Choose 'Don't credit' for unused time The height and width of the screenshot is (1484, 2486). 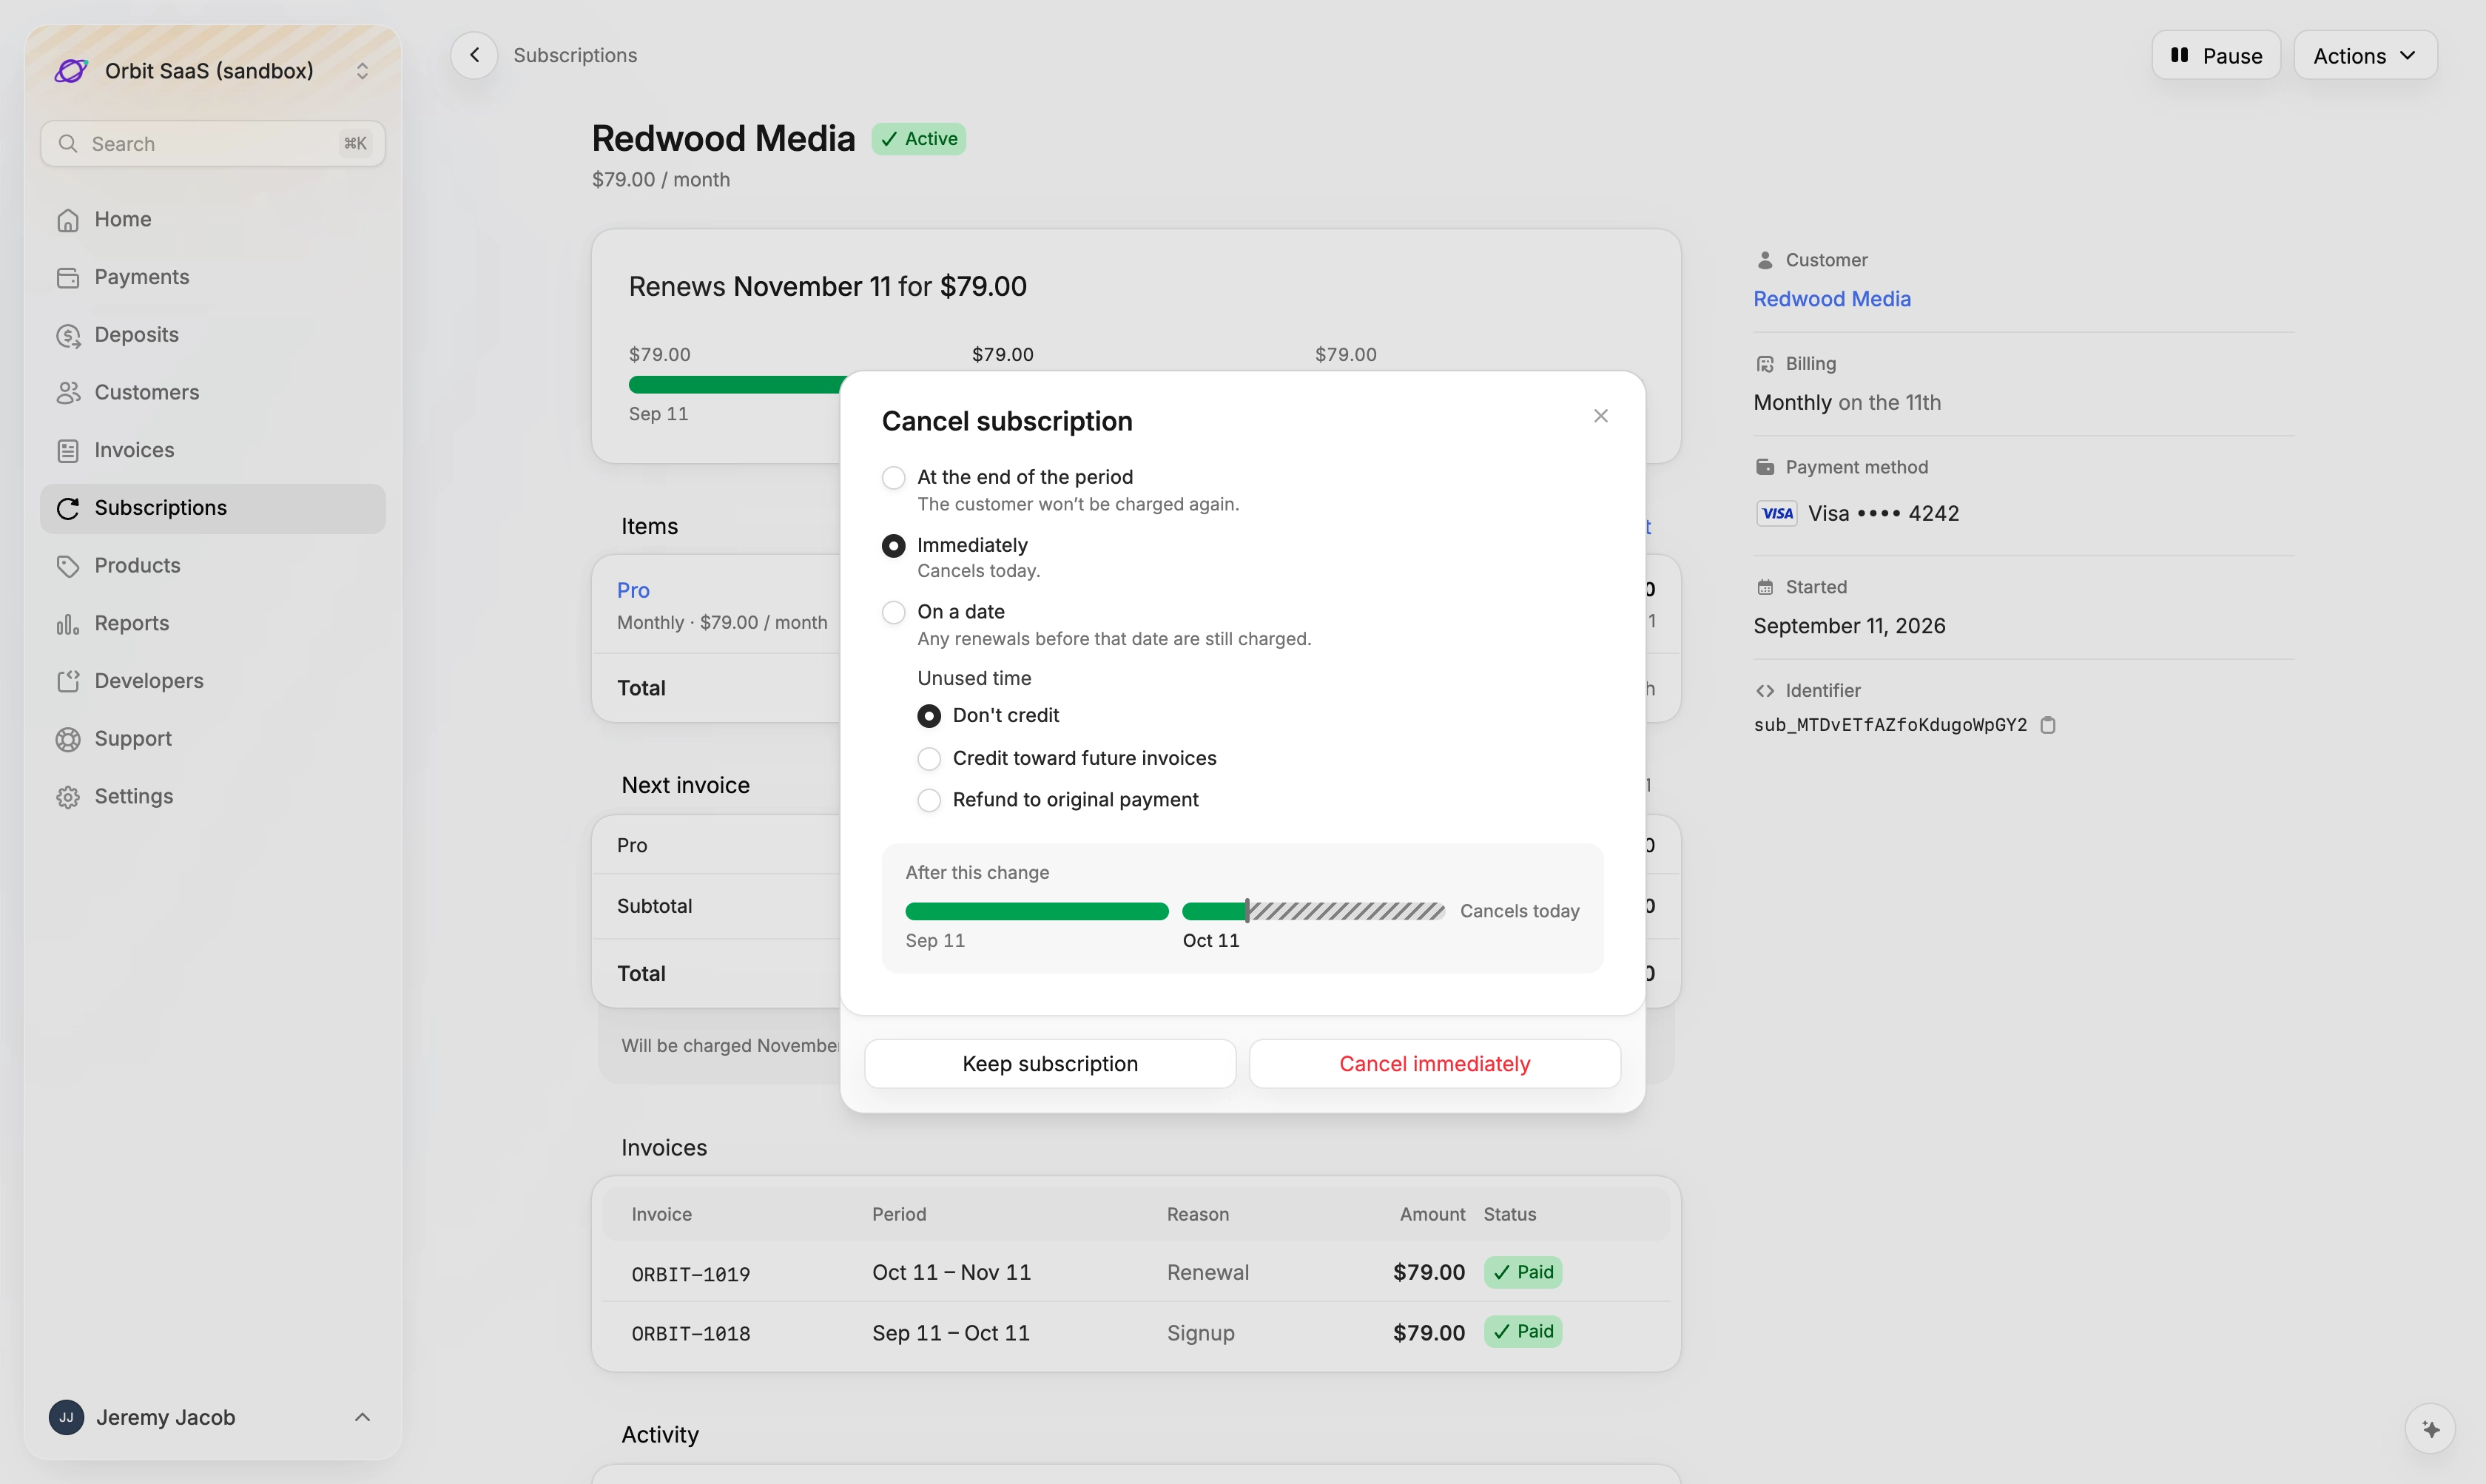[929, 716]
